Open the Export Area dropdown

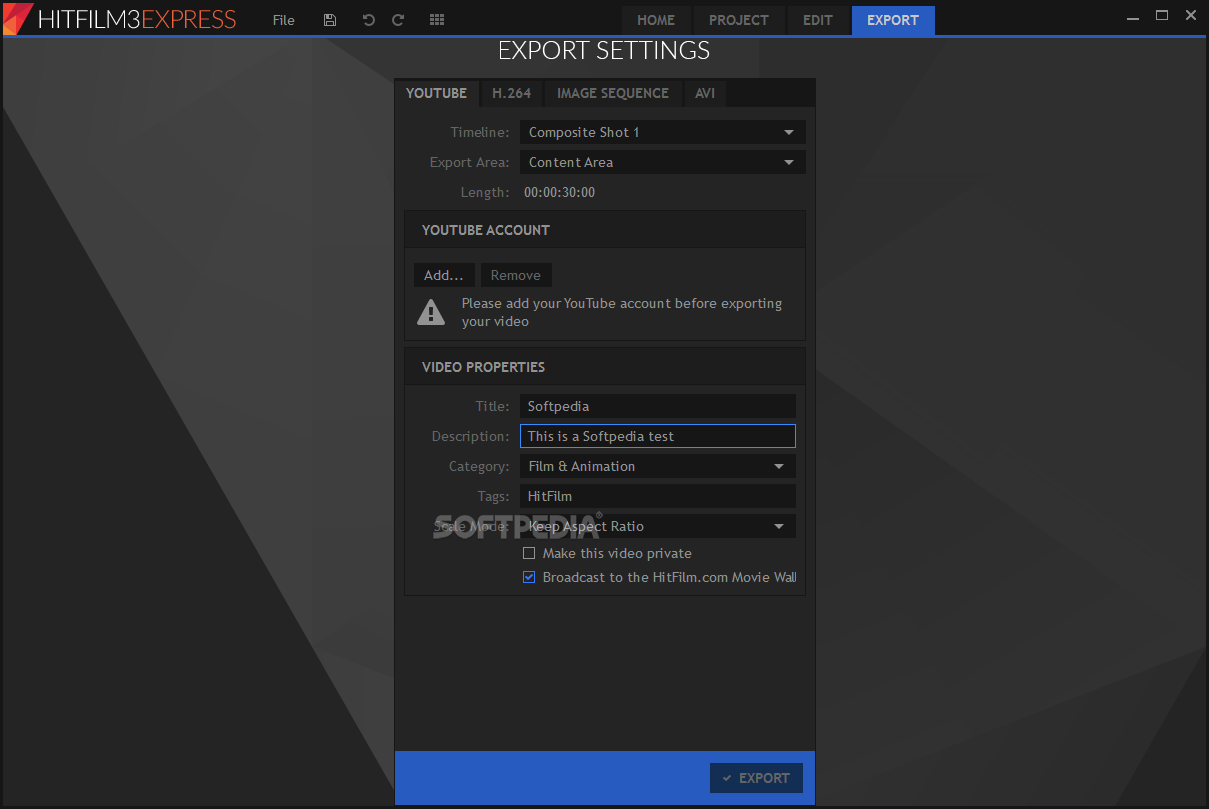[662, 162]
